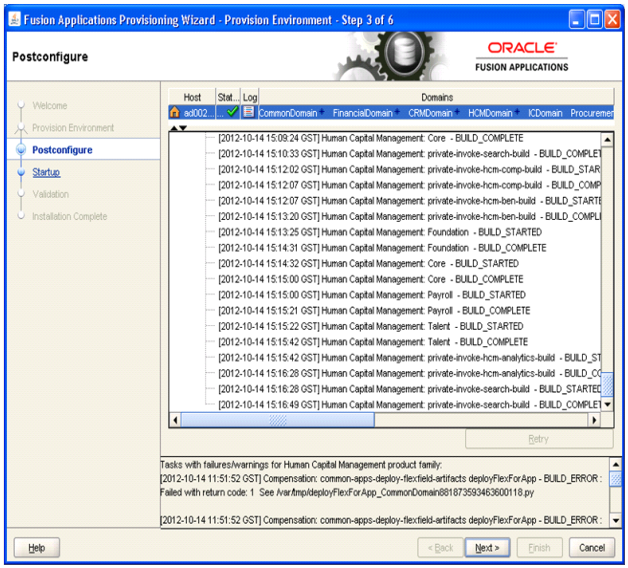Select the 15:15:22 Talent BUILD_STARTED log line
628x568 pixels.
370,326
